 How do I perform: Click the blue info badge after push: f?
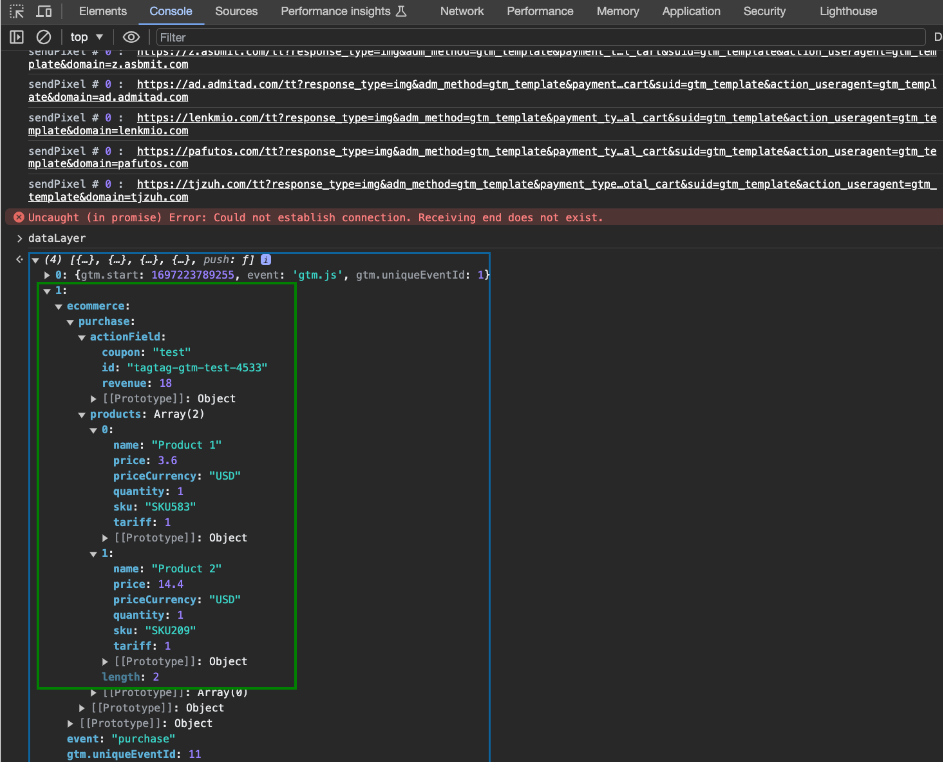coord(265,259)
